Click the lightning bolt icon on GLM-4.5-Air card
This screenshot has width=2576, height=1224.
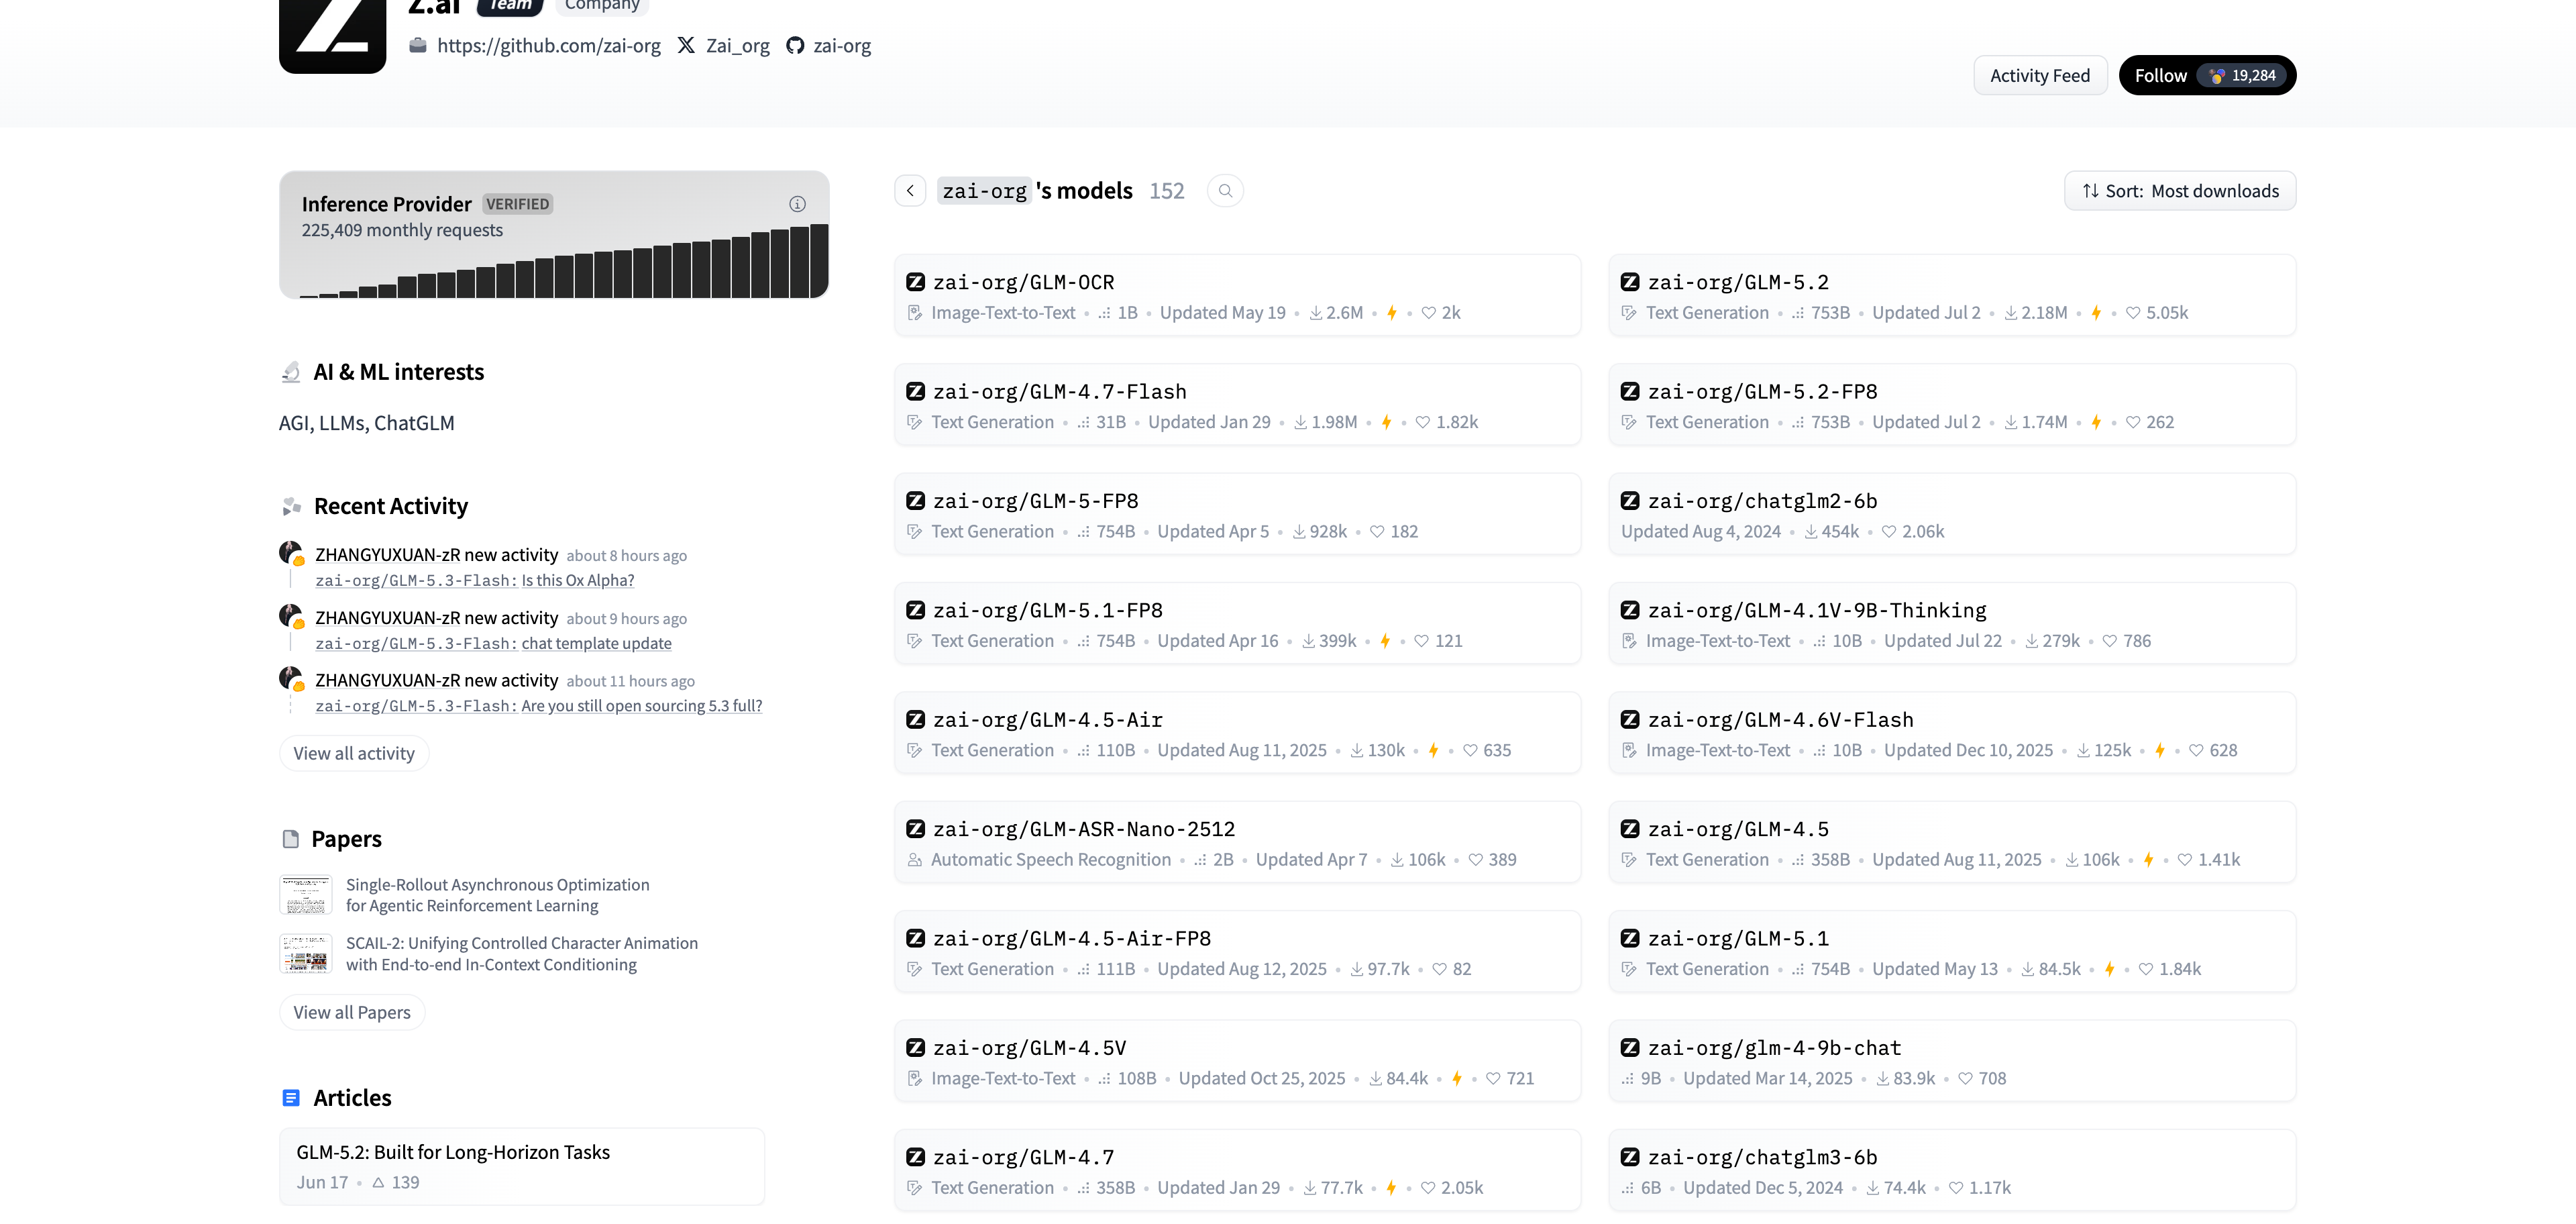click(1434, 751)
